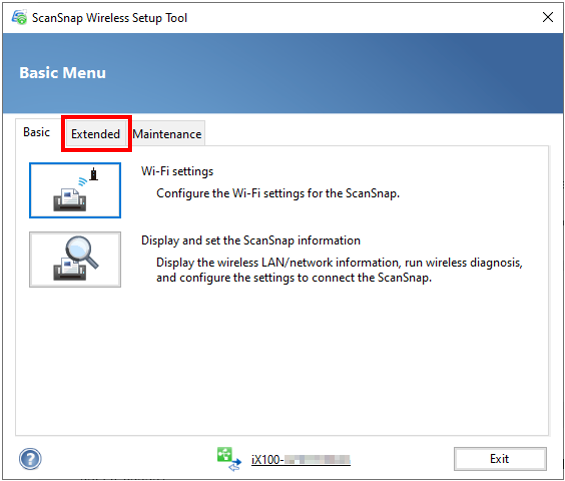The height and width of the screenshot is (481, 565).
Task: Exit the setup tool with Exit button
Action: click(x=500, y=459)
